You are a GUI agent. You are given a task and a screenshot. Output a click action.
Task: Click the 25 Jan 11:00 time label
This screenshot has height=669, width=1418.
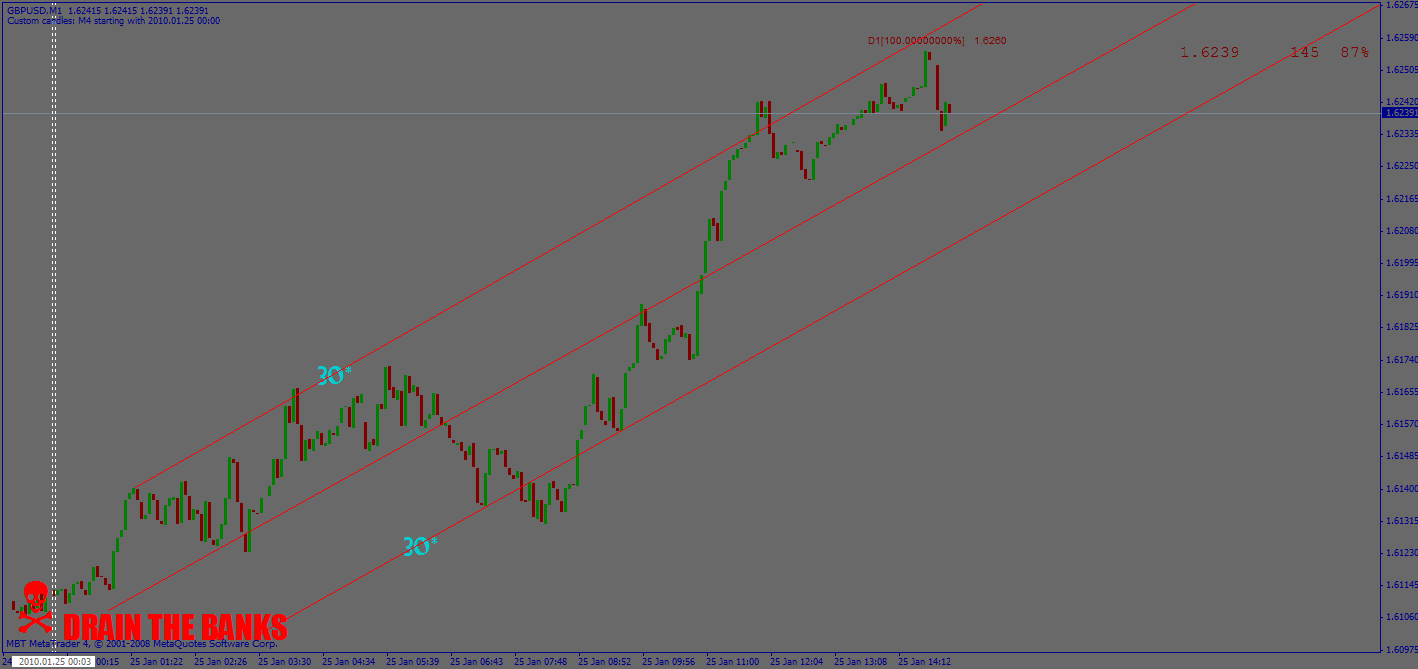(x=732, y=661)
